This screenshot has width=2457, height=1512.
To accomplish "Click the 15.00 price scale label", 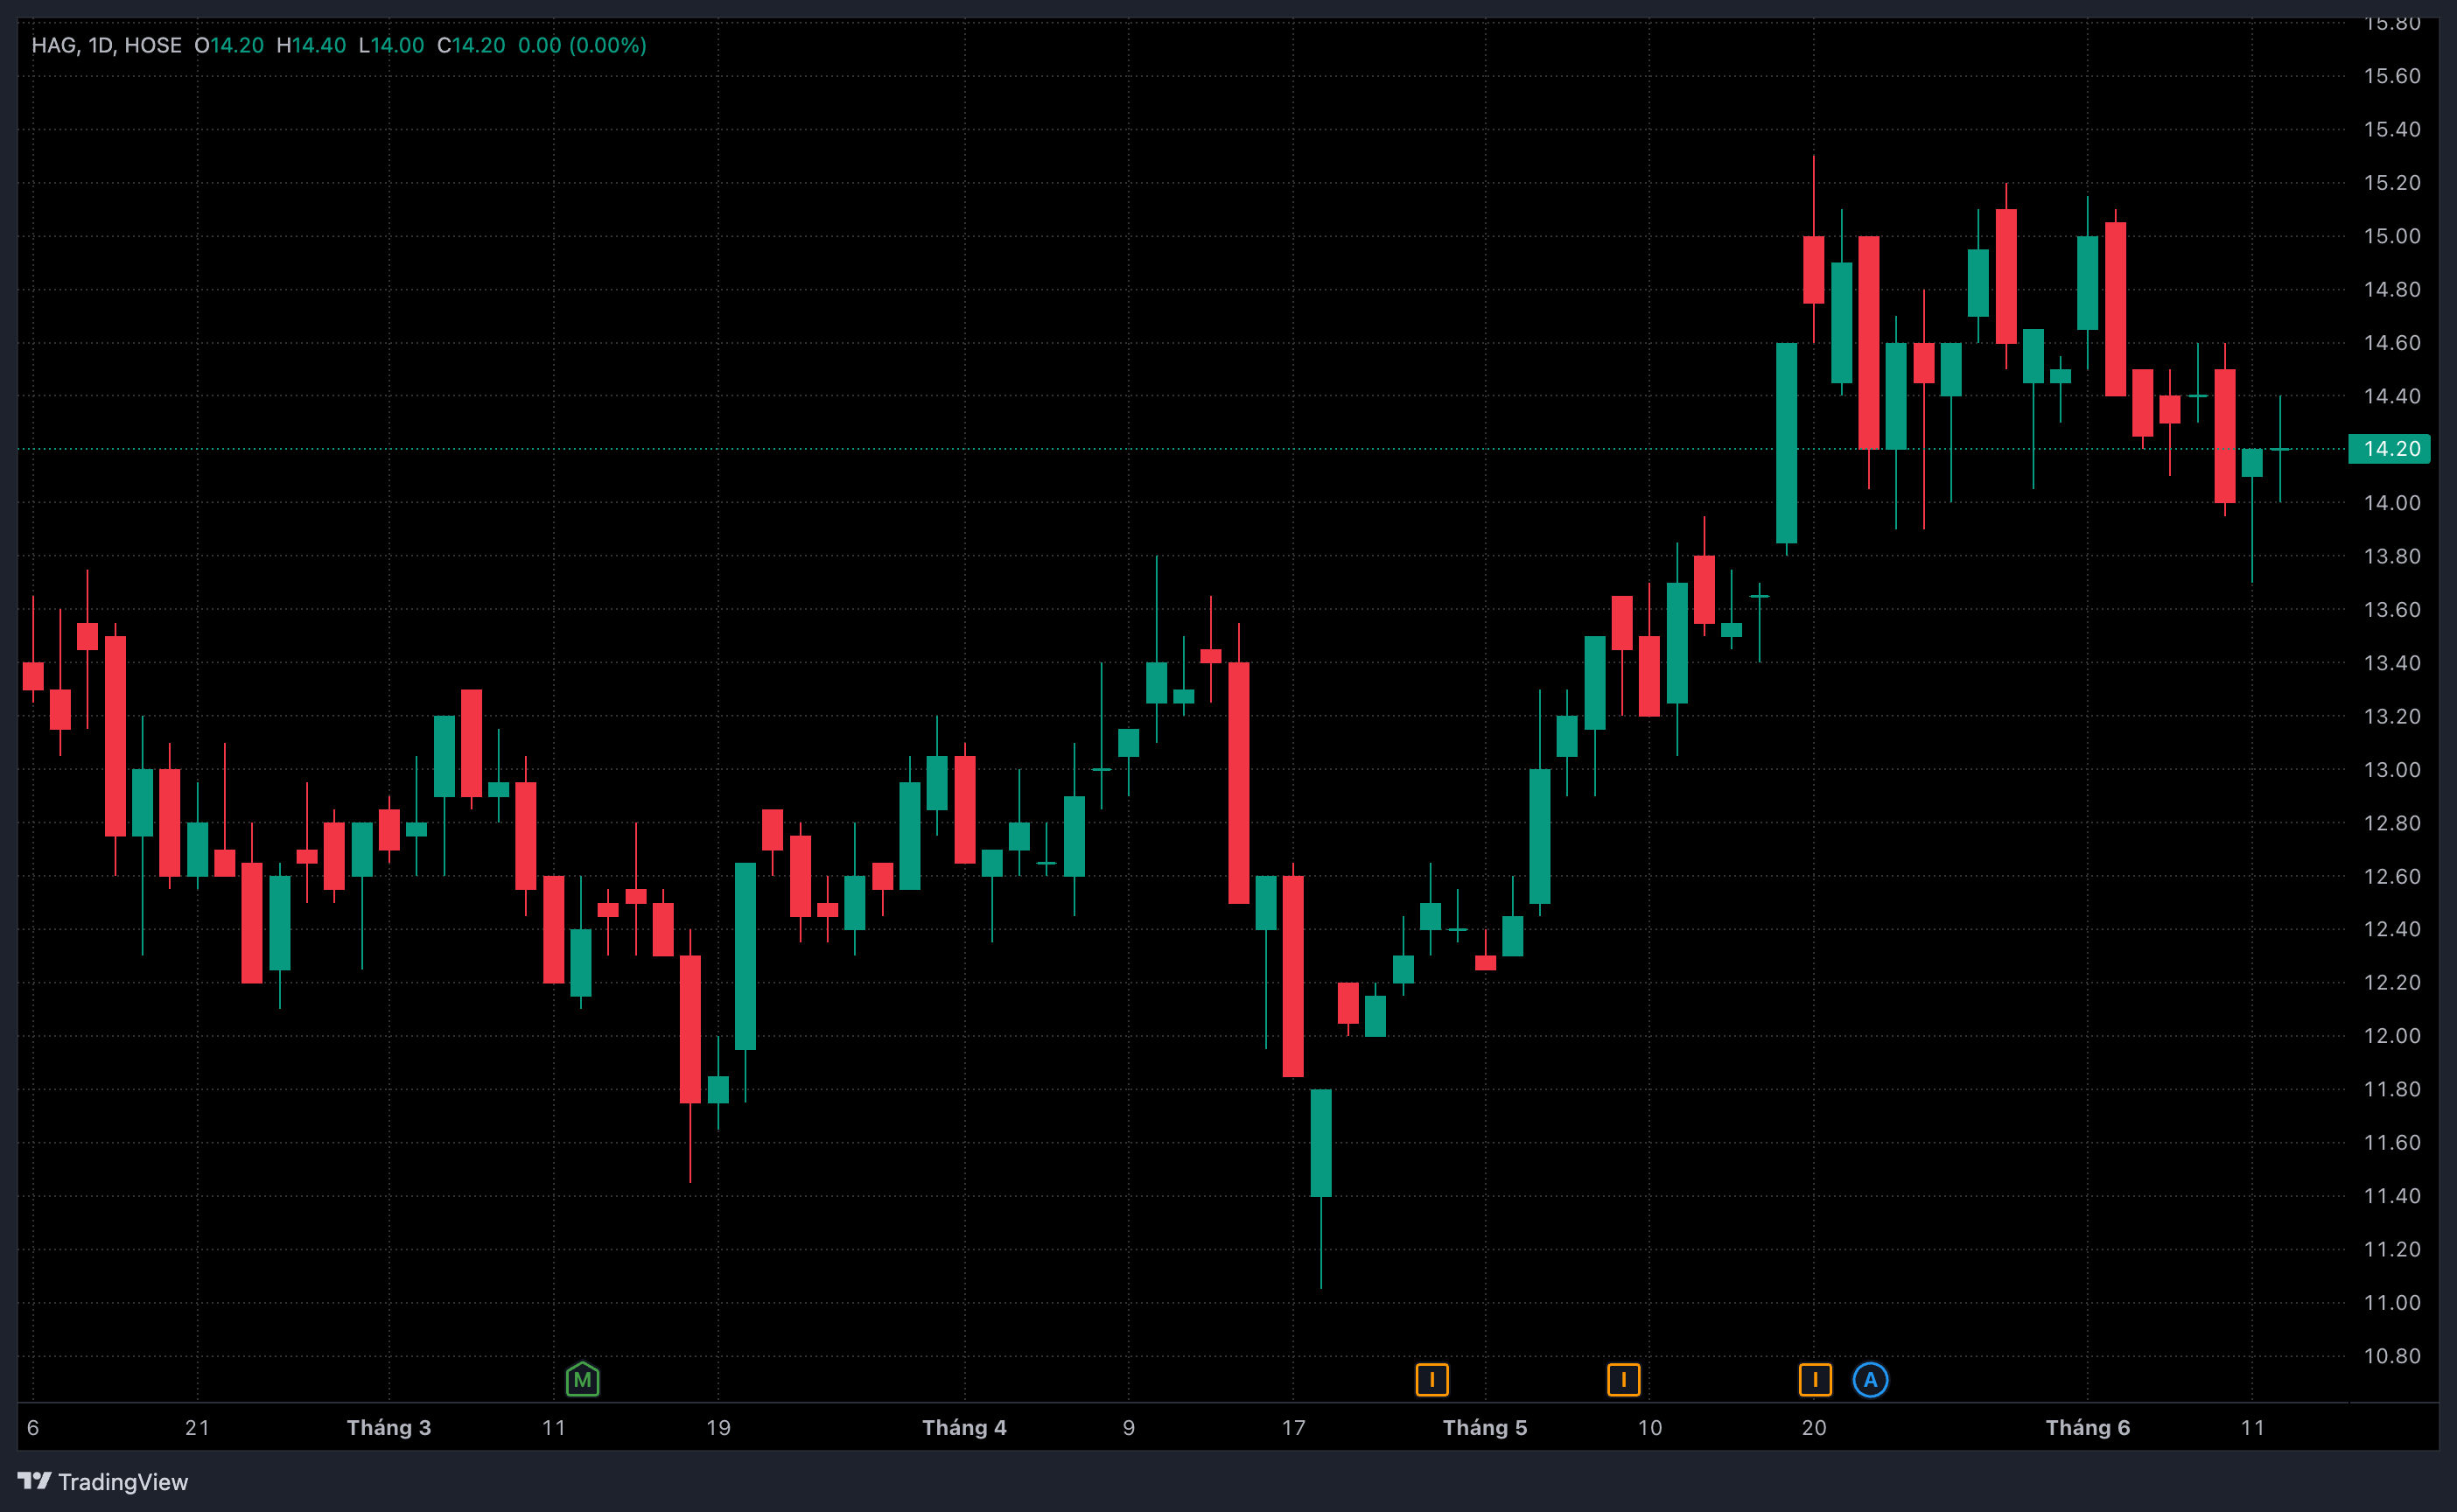I will (2392, 236).
